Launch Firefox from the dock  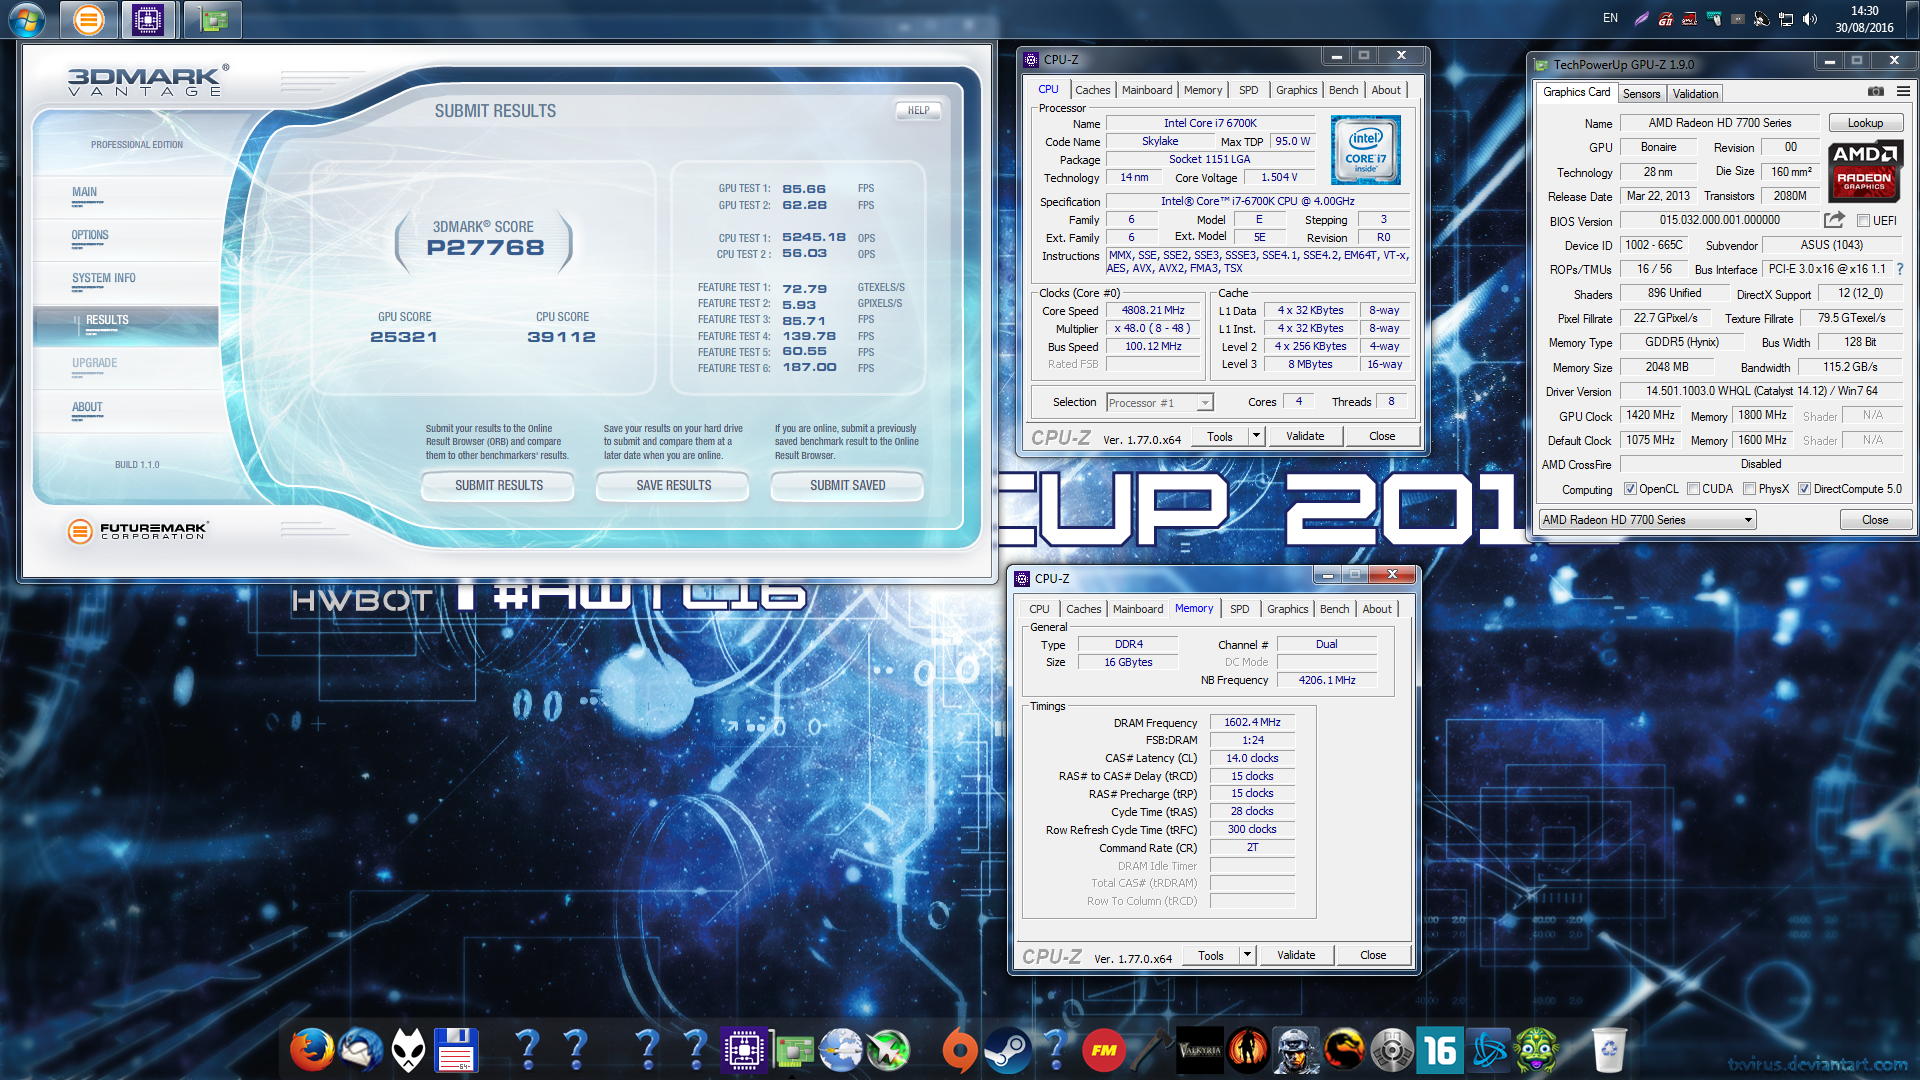(312, 1050)
